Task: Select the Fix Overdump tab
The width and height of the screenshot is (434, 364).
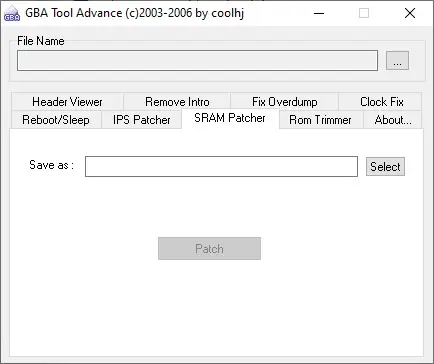Action: tap(285, 102)
